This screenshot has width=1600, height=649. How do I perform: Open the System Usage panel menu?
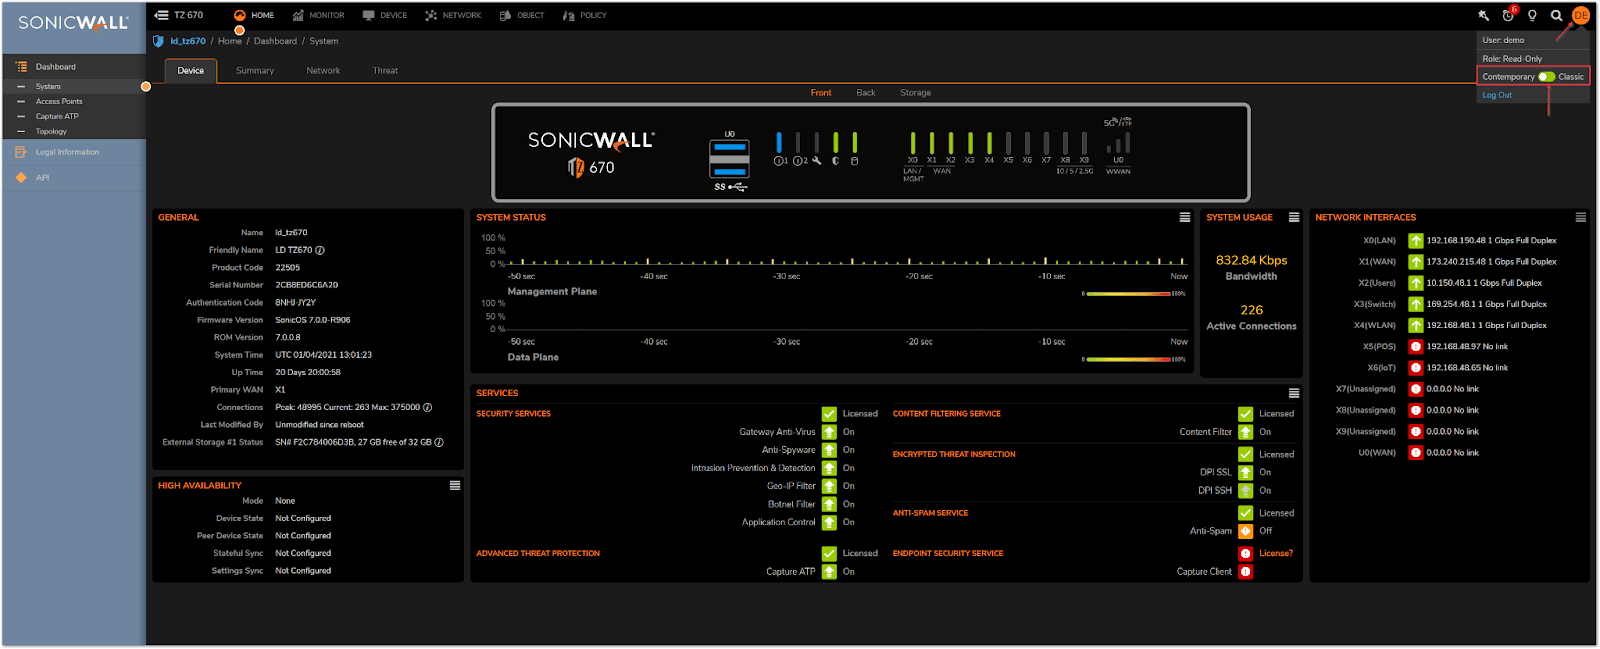pos(1294,217)
